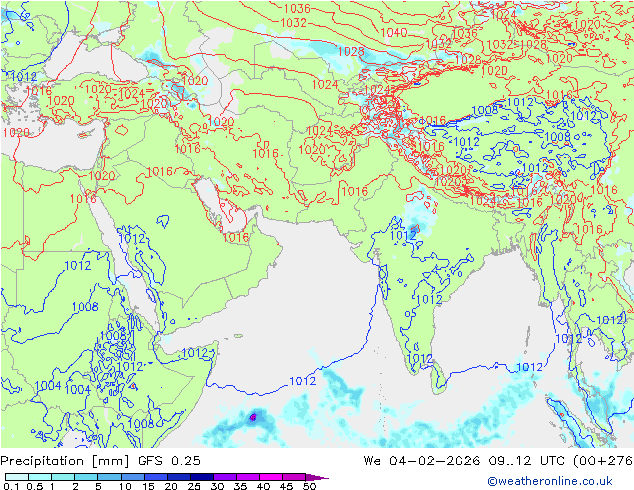Click the dark blue rain cell over northern India
The height and width of the screenshot is (490, 634).
pos(414,228)
